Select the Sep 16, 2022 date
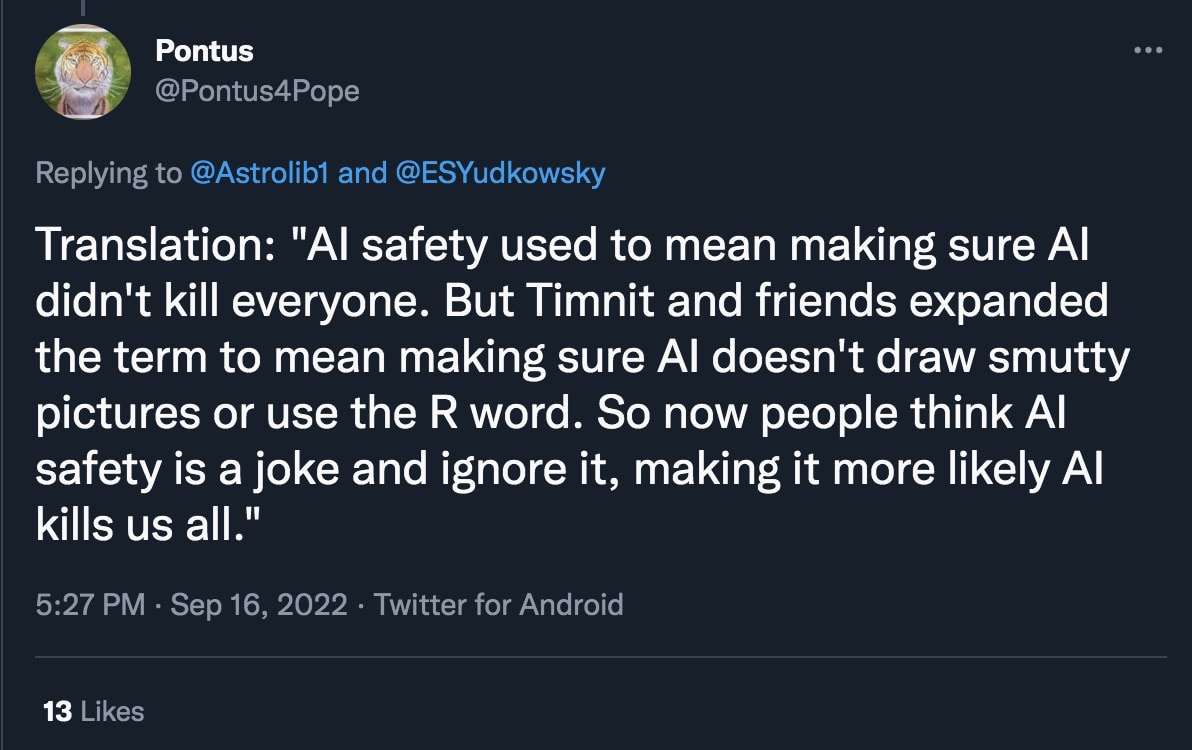 point(259,604)
